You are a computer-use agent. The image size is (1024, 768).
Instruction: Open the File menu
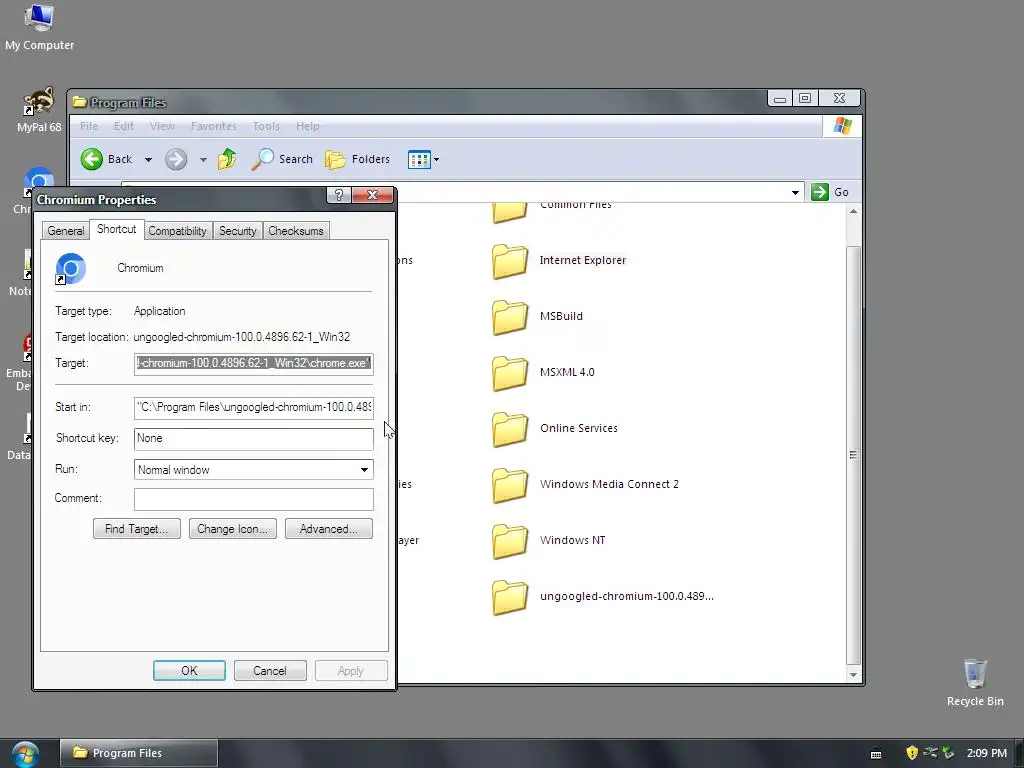click(x=89, y=126)
